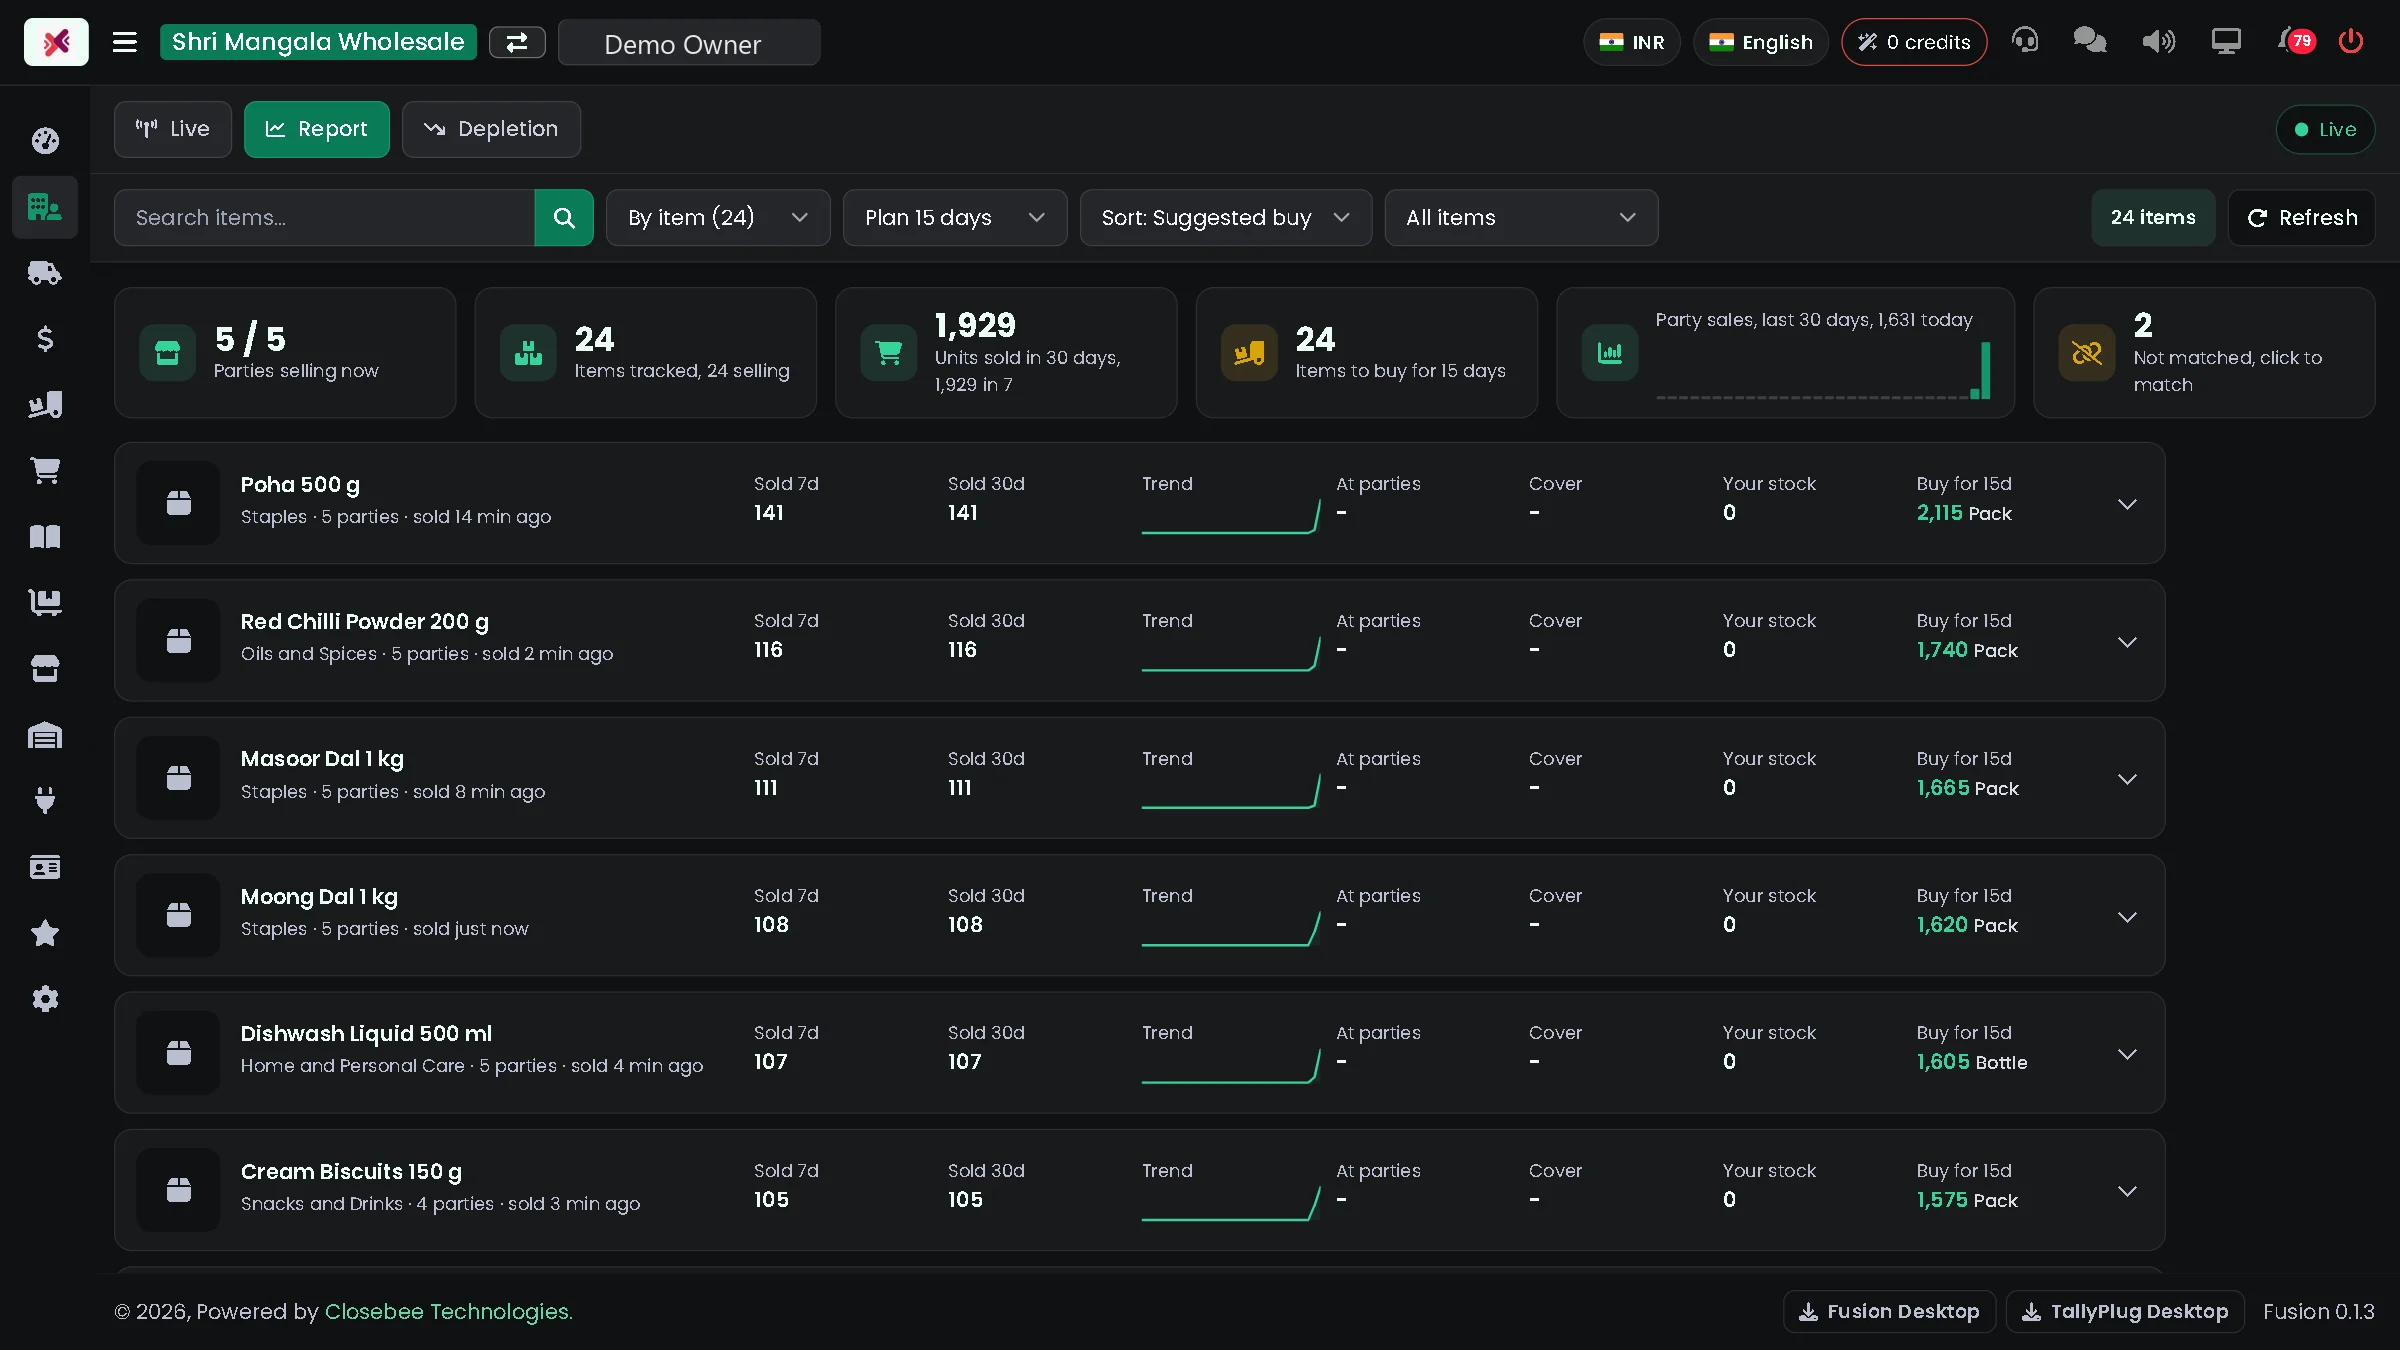Open the delivery truck sidebar icon
The width and height of the screenshot is (2400, 1350).
pos(45,273)
